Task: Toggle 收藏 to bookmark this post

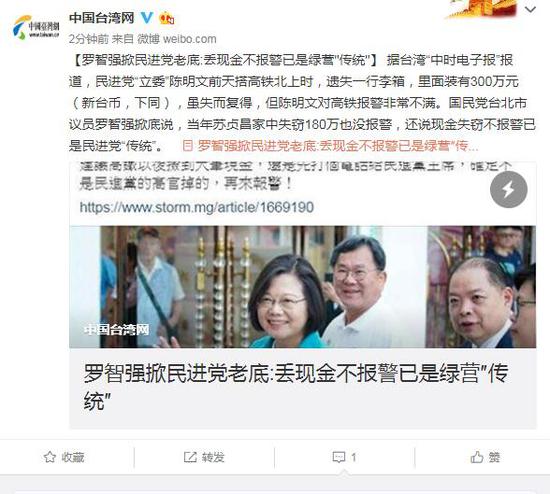Action: pyautogui.click(x=64, y=457)
